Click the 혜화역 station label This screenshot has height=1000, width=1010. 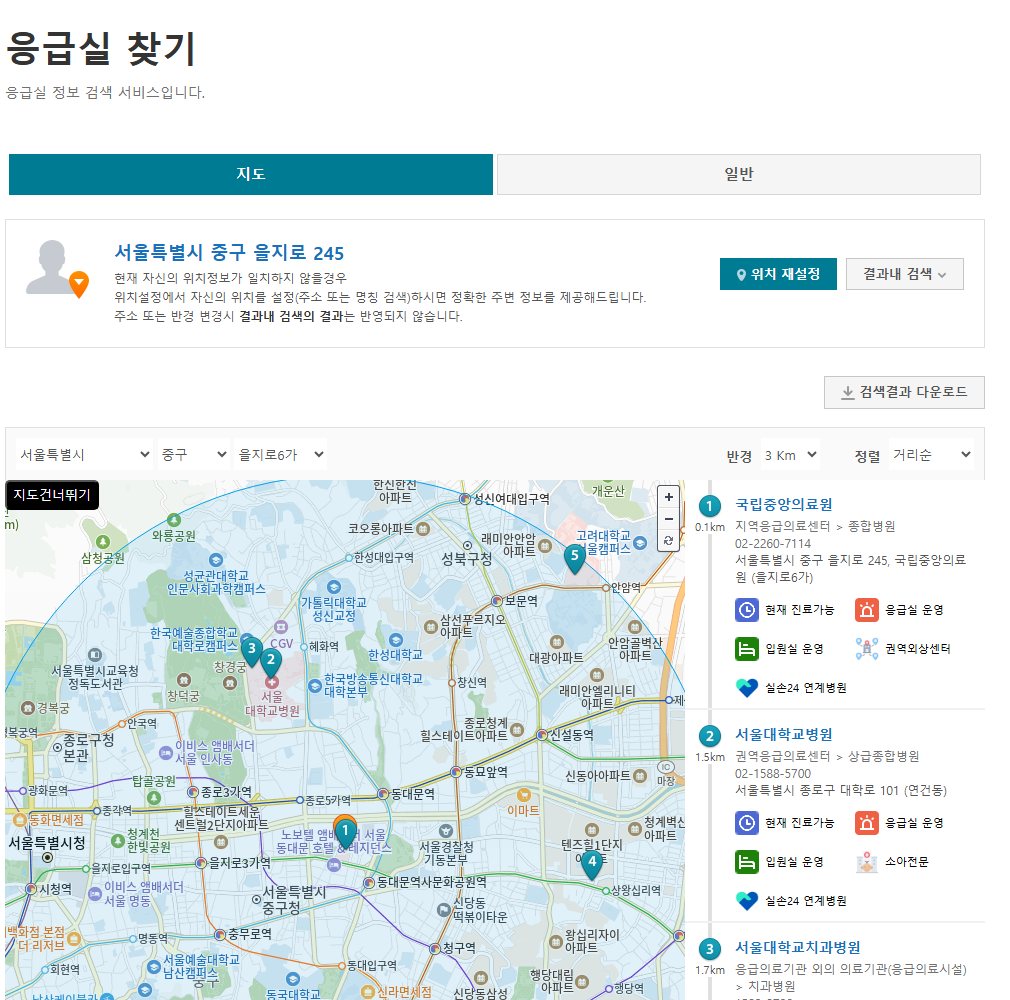click(321, 646)
